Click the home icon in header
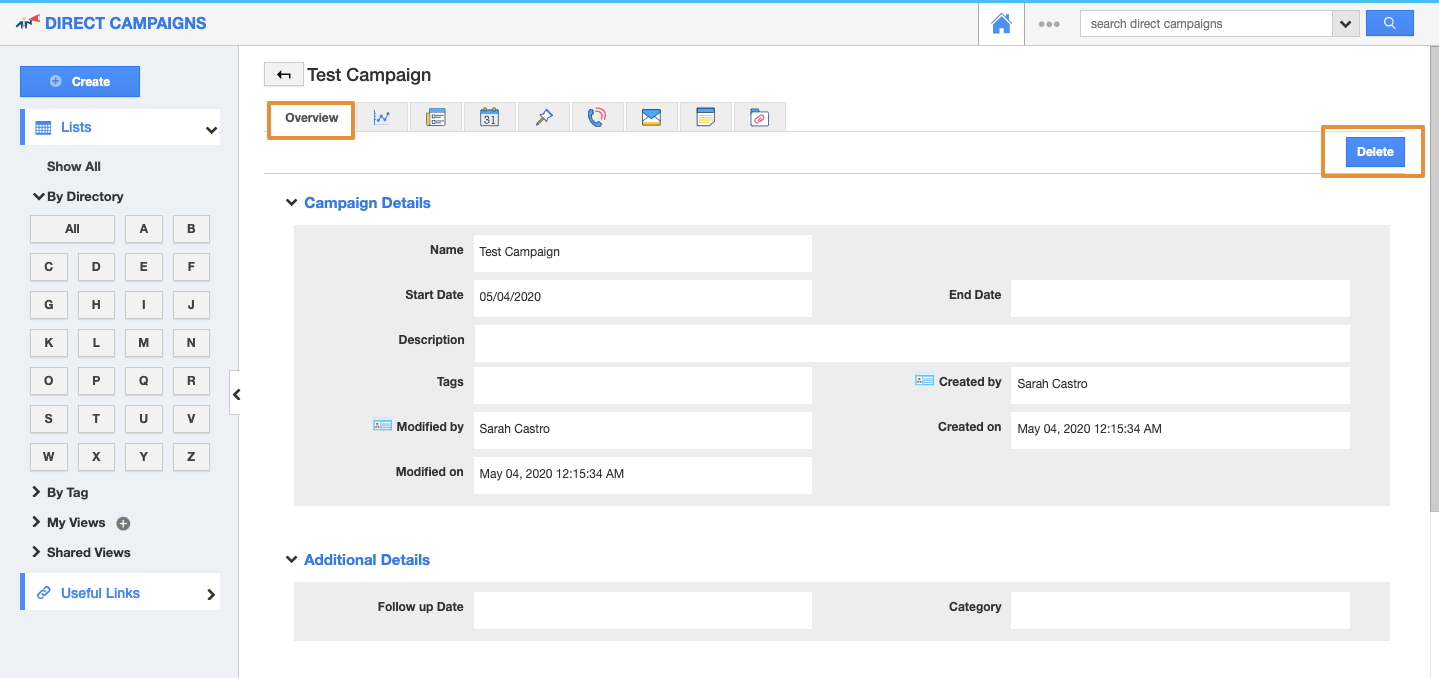Screen dimensions: 1439x678 pos(1001,24)
